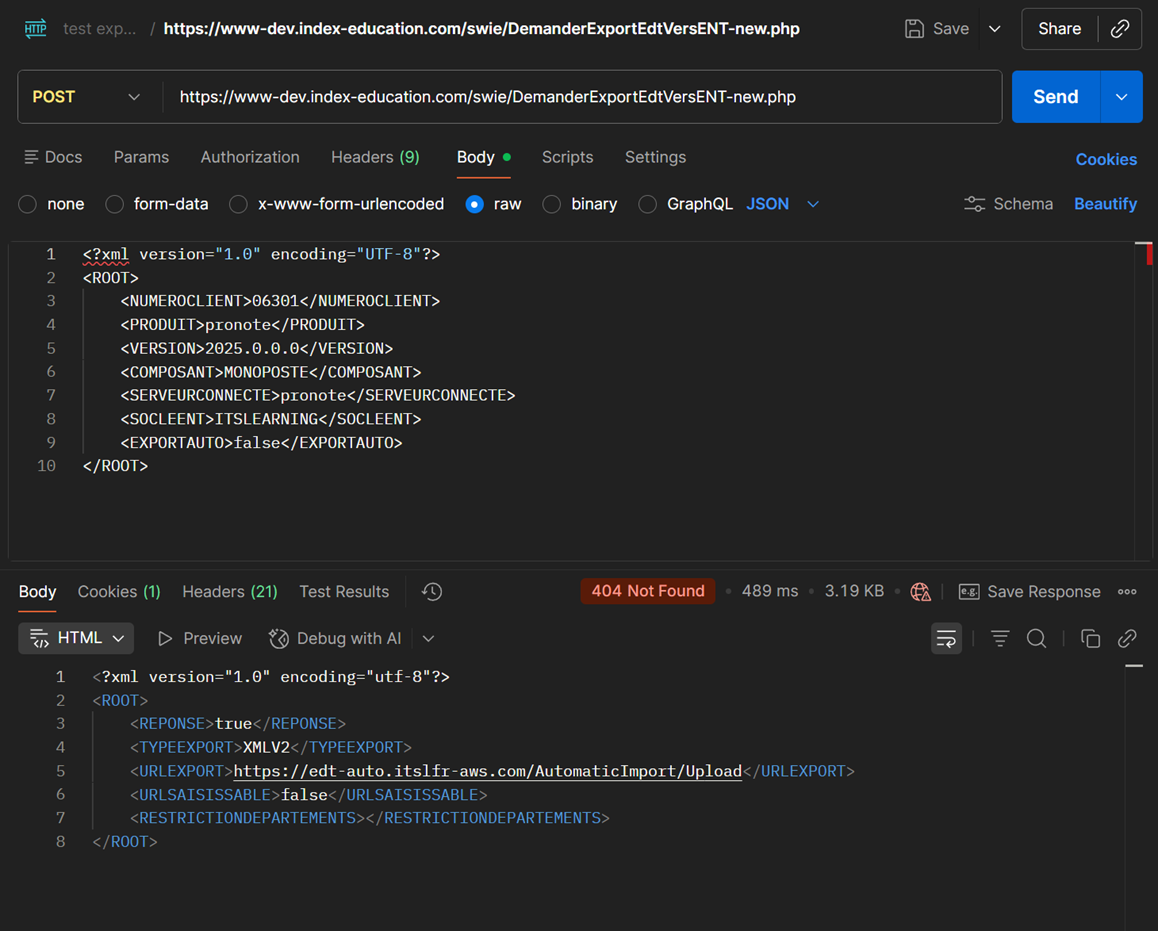Click the Save button label
Screen dimensions: 1158x931
(950, 29)
